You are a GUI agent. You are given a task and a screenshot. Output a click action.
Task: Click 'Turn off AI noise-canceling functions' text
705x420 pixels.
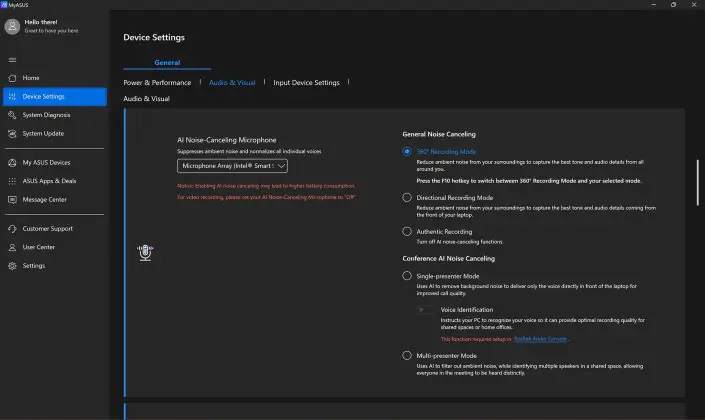coord(460,242)
